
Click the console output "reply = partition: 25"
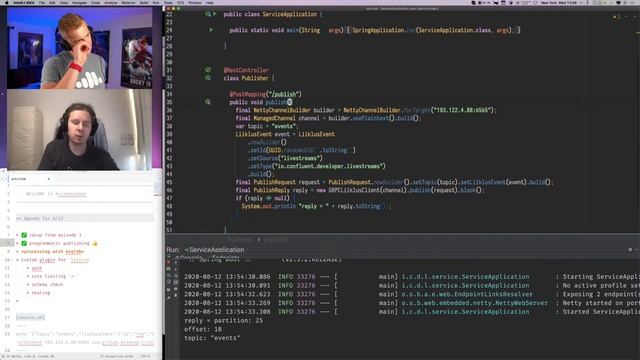coord(223,320)
